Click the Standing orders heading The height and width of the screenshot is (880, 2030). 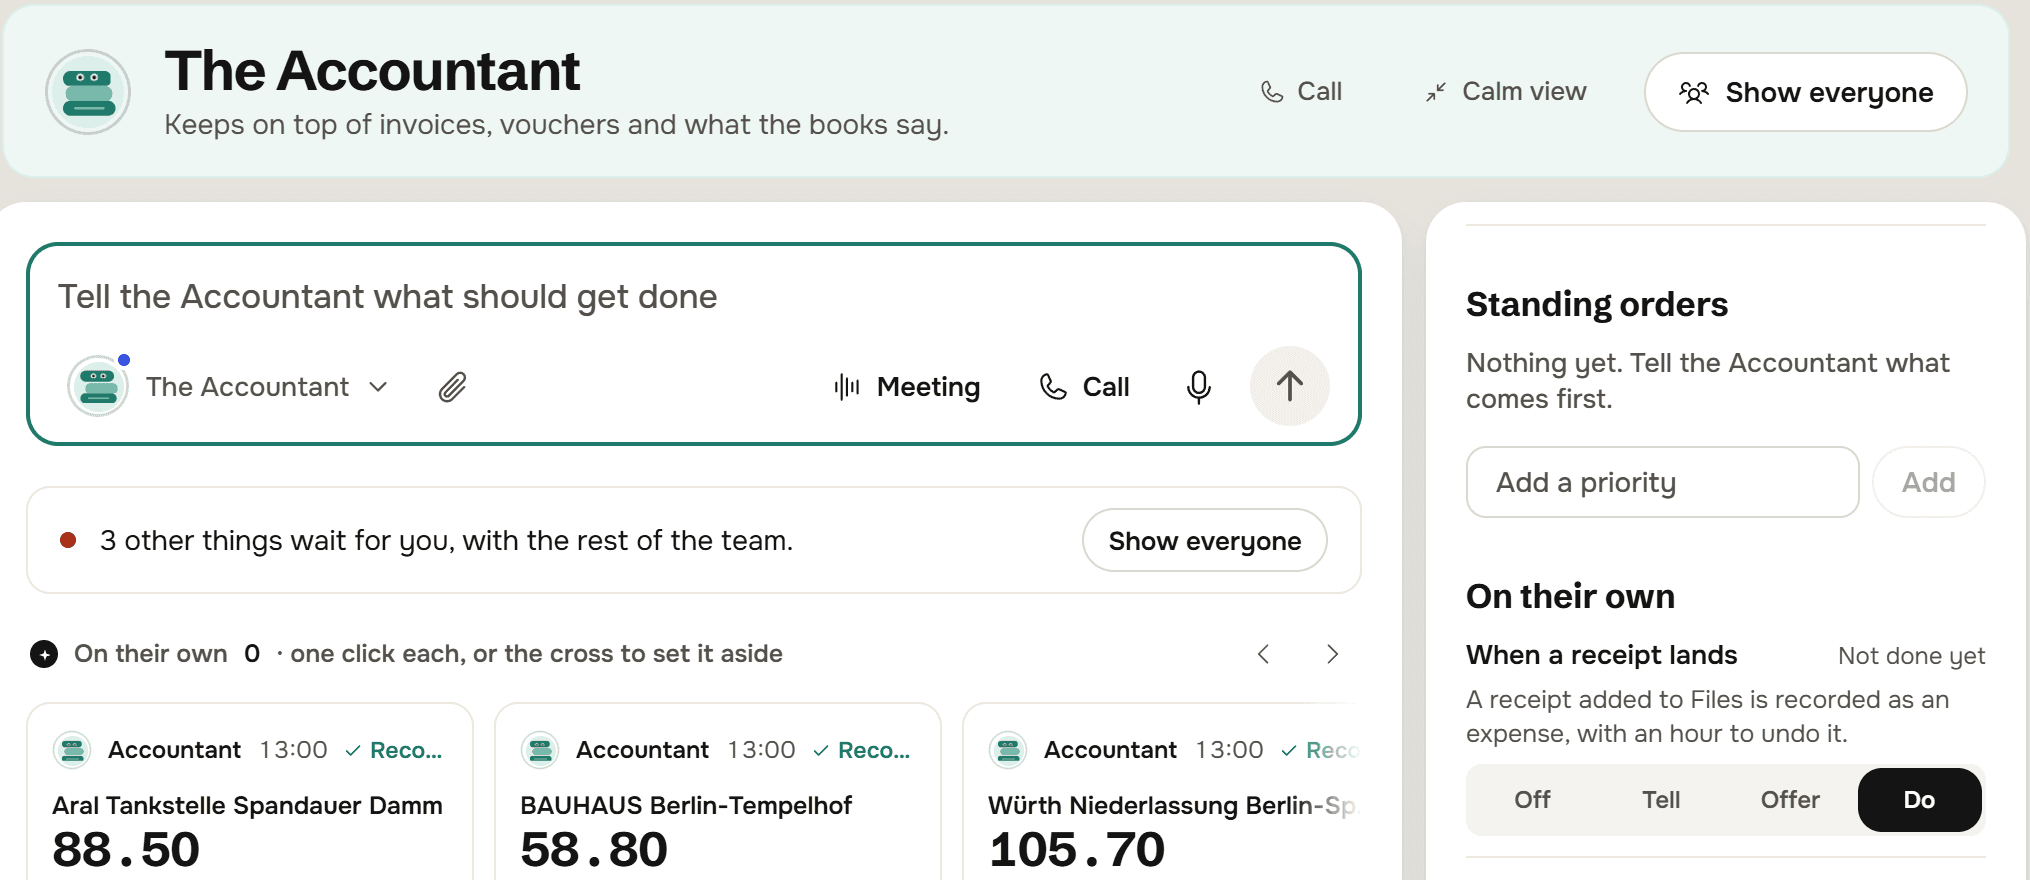point(1597,305)
